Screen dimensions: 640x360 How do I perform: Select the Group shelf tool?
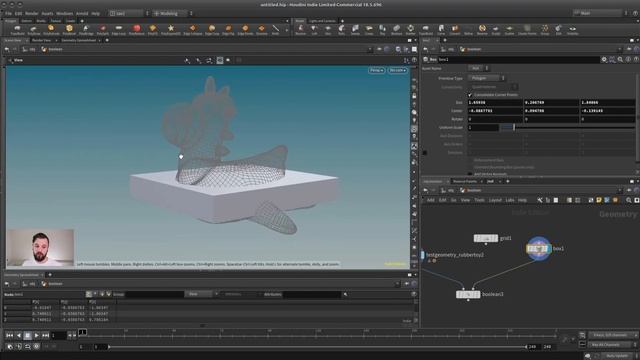pos(545,29)
